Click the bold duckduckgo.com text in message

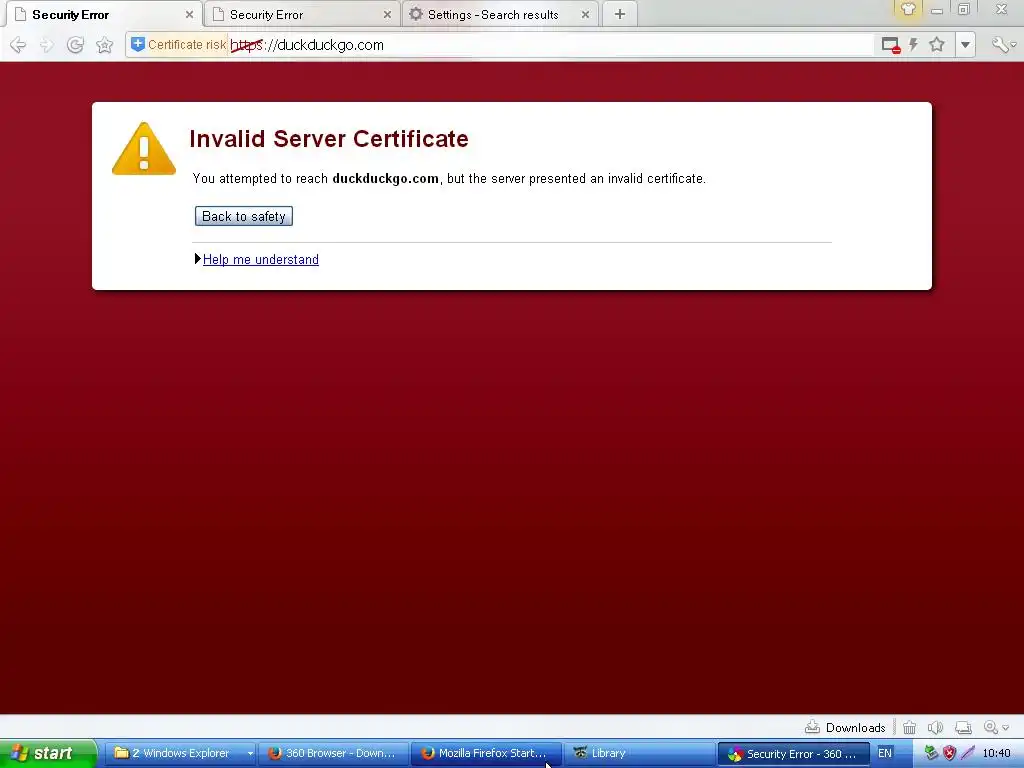(385, 178)
